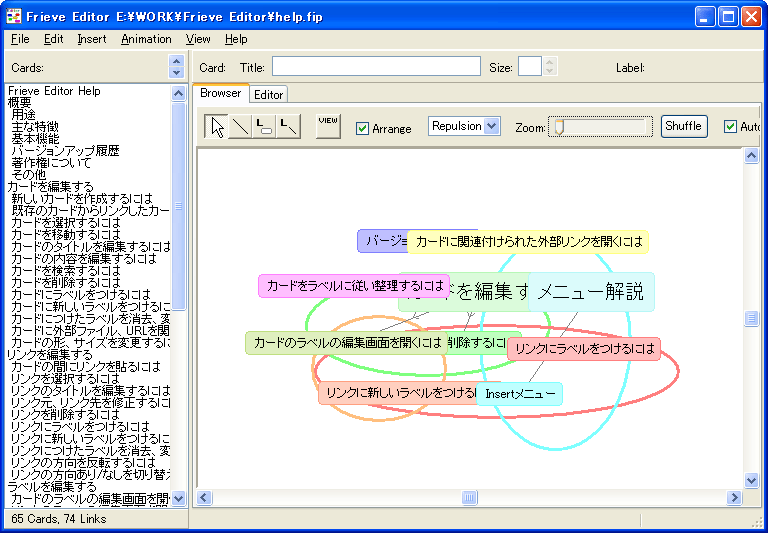Click the canvas horizontal scroll left arrow
Screen dimensions: 768x533
tap(203, 498)
